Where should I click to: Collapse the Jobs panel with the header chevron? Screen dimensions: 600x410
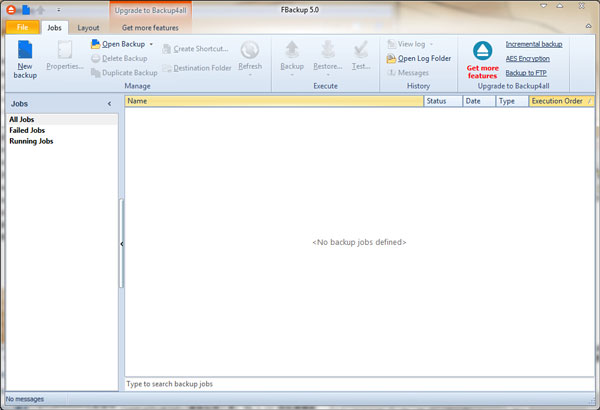click(x=109, y=104)
